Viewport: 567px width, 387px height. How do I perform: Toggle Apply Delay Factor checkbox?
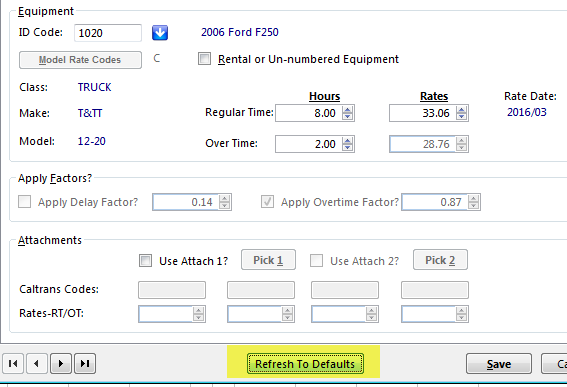[25, 201]
